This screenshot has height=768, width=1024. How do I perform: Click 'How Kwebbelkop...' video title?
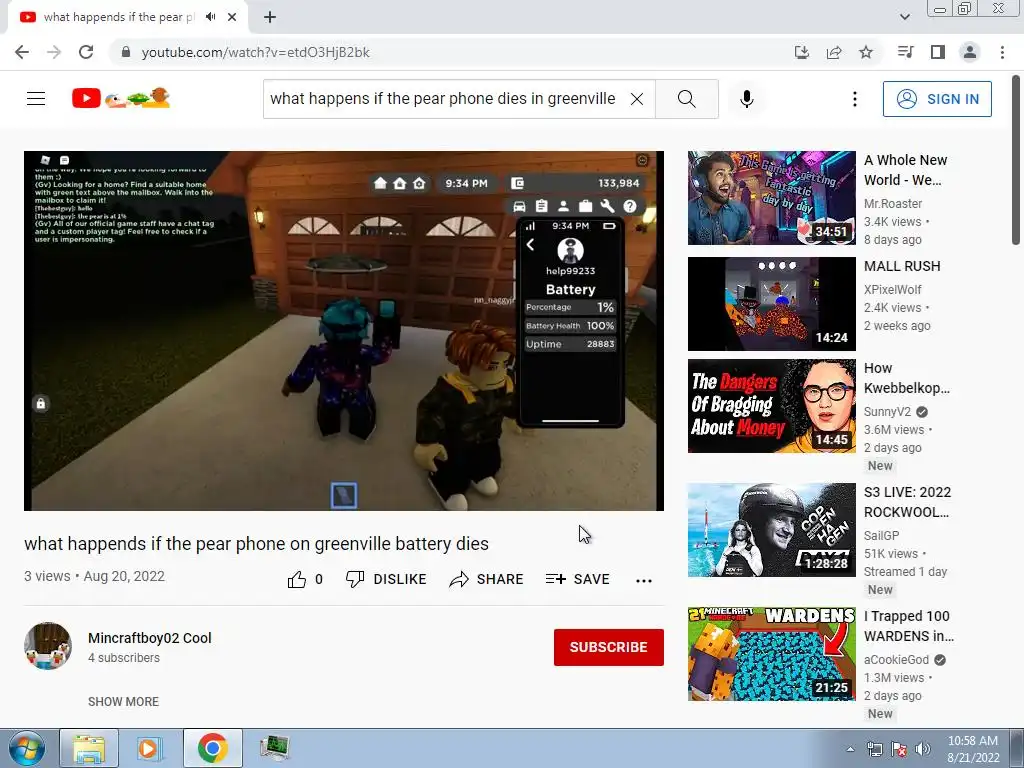906,378
